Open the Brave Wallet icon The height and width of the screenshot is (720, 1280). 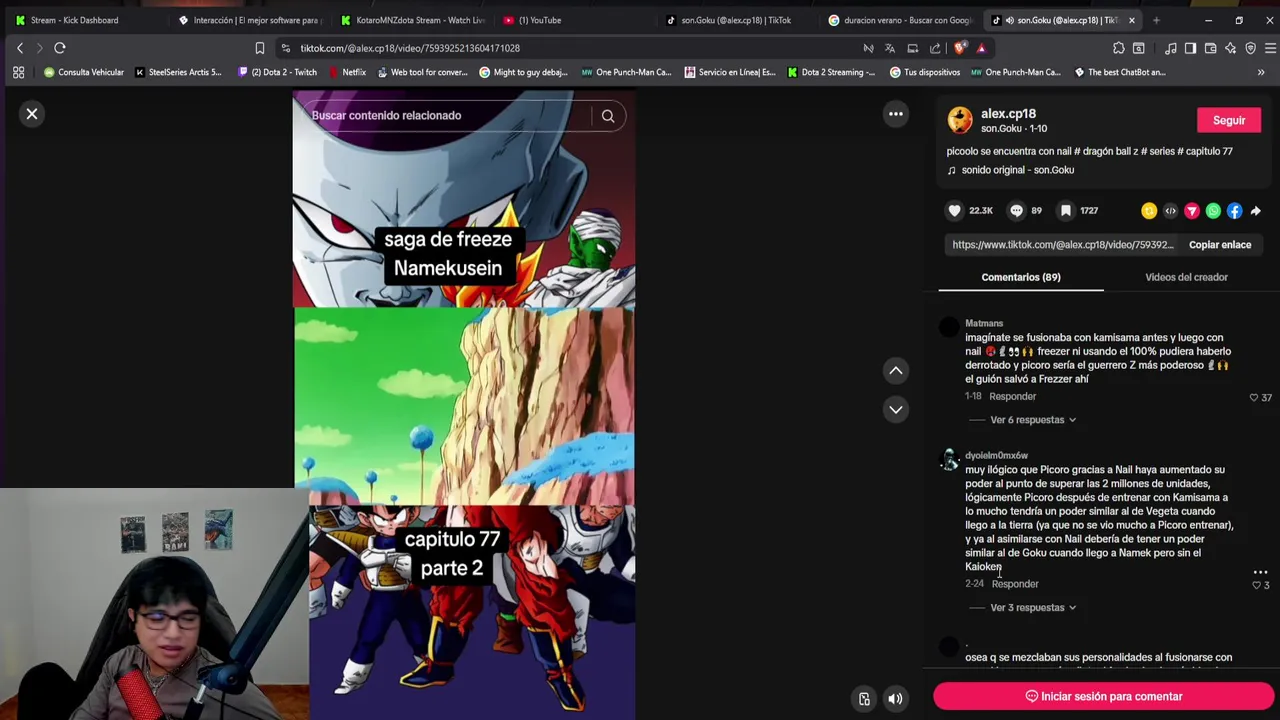pos(1210,48)
